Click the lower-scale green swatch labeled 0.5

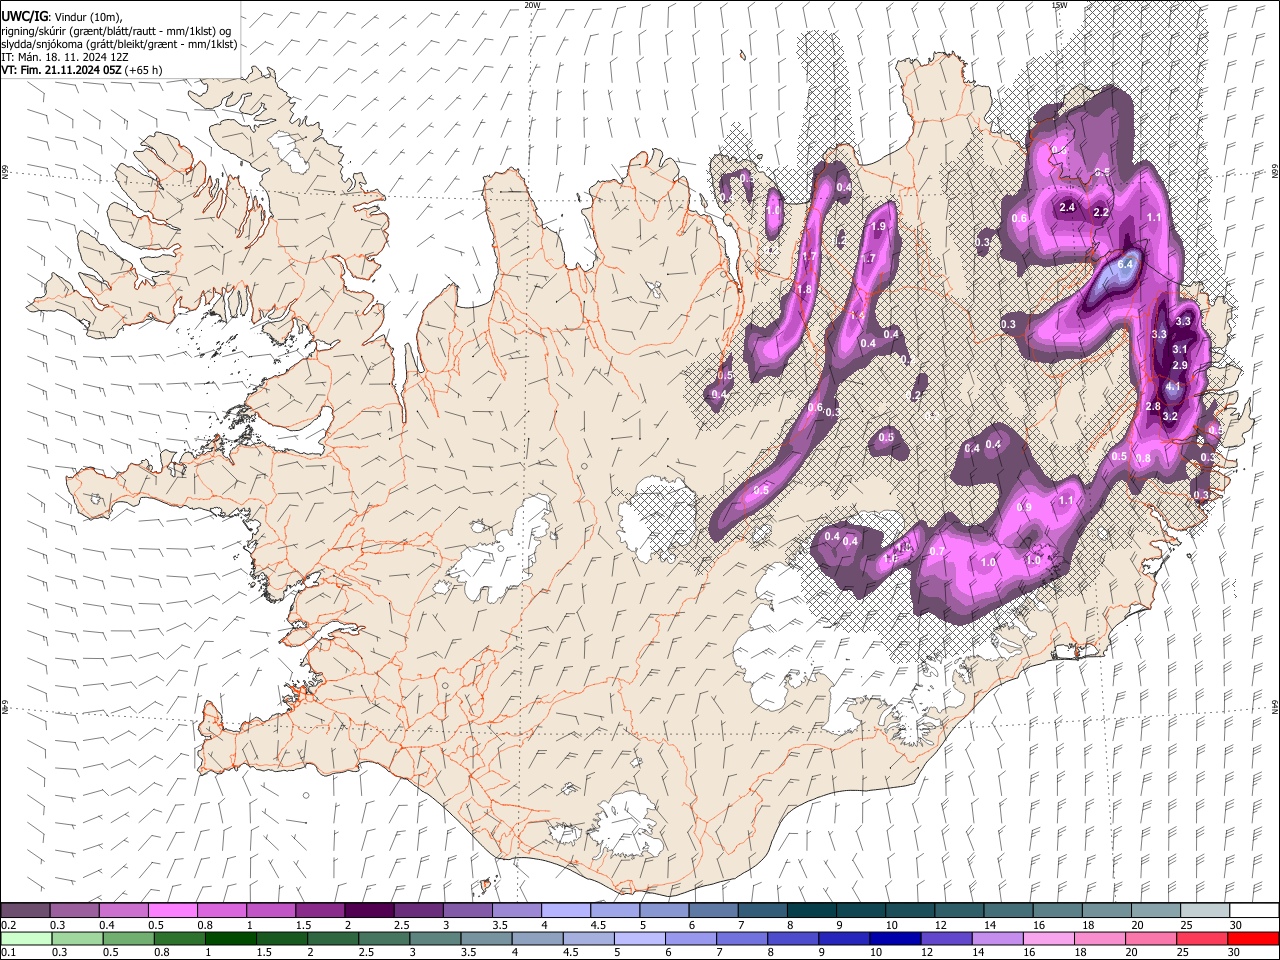point(128,938)
